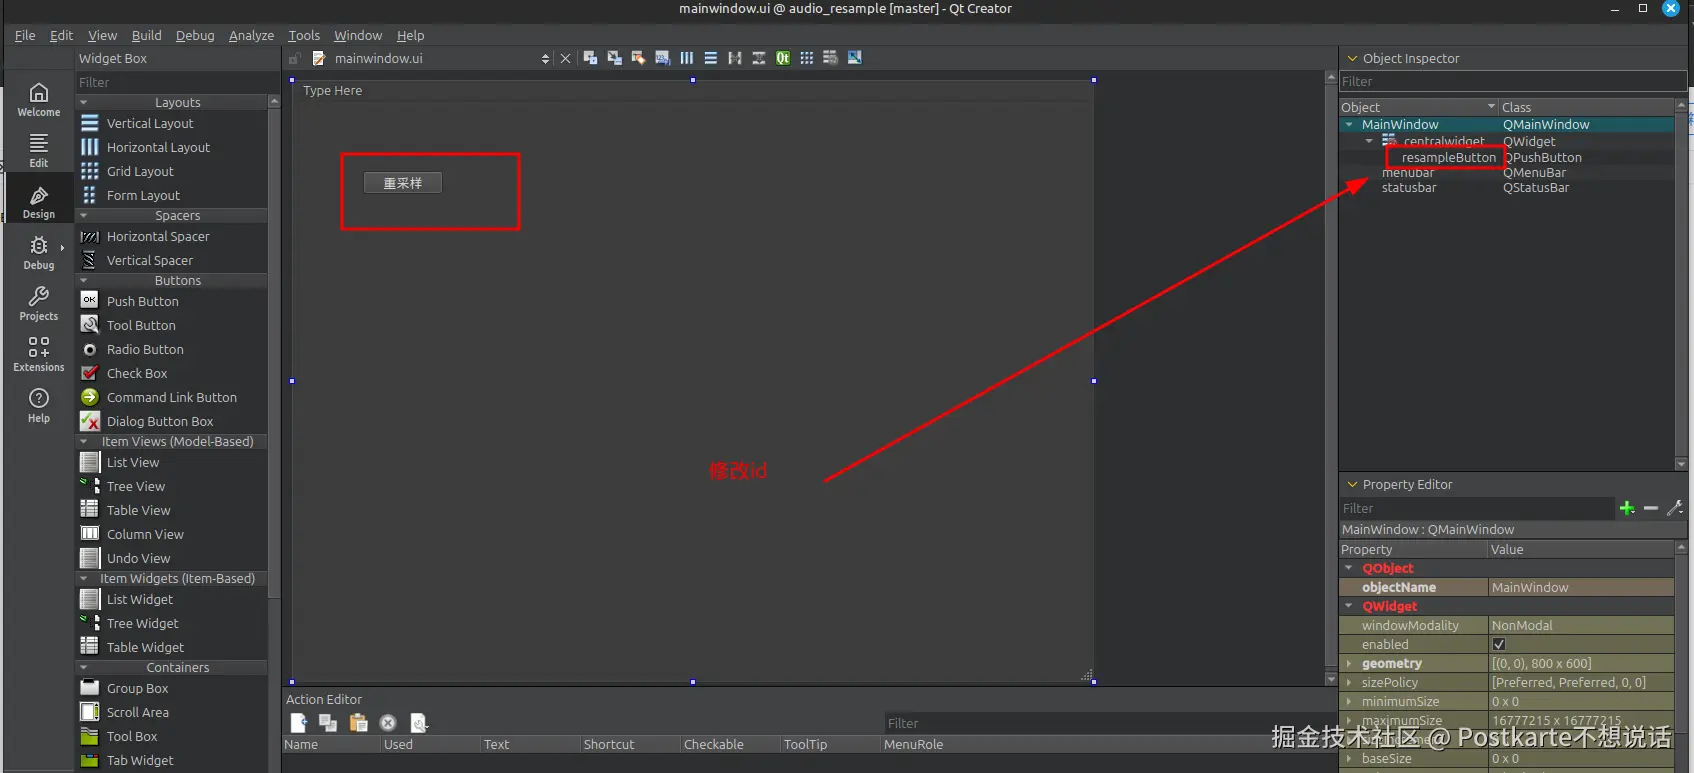Click the minus remove property icon
Image resolution: width=1694 pixels, height=773 pixels.
point(1651,508)
